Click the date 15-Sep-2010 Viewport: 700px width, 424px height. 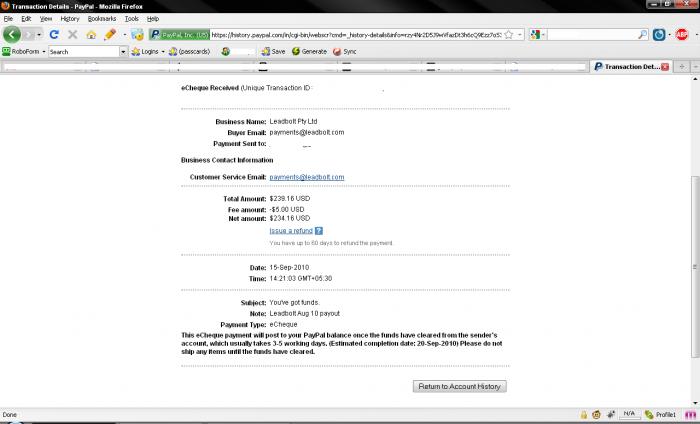tap(289, 267)
